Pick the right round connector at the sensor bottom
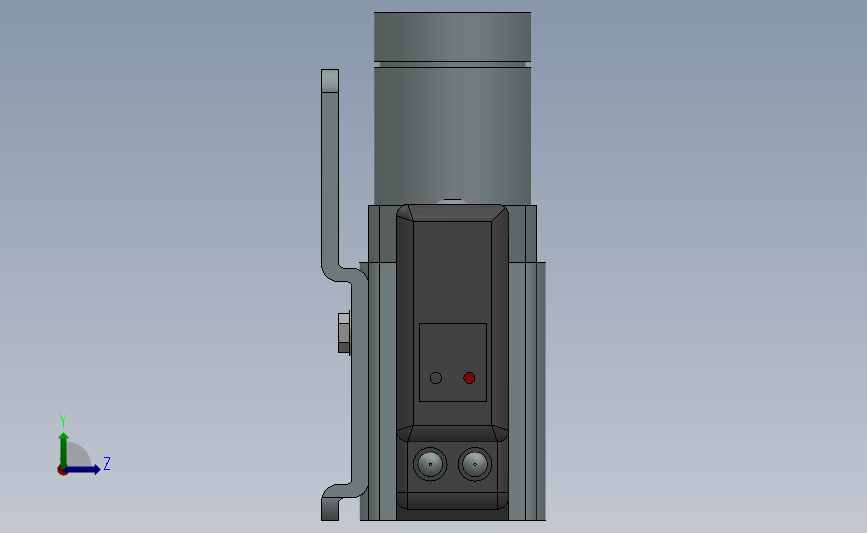This screenshot has width=867, height=533. pos(475,464)
